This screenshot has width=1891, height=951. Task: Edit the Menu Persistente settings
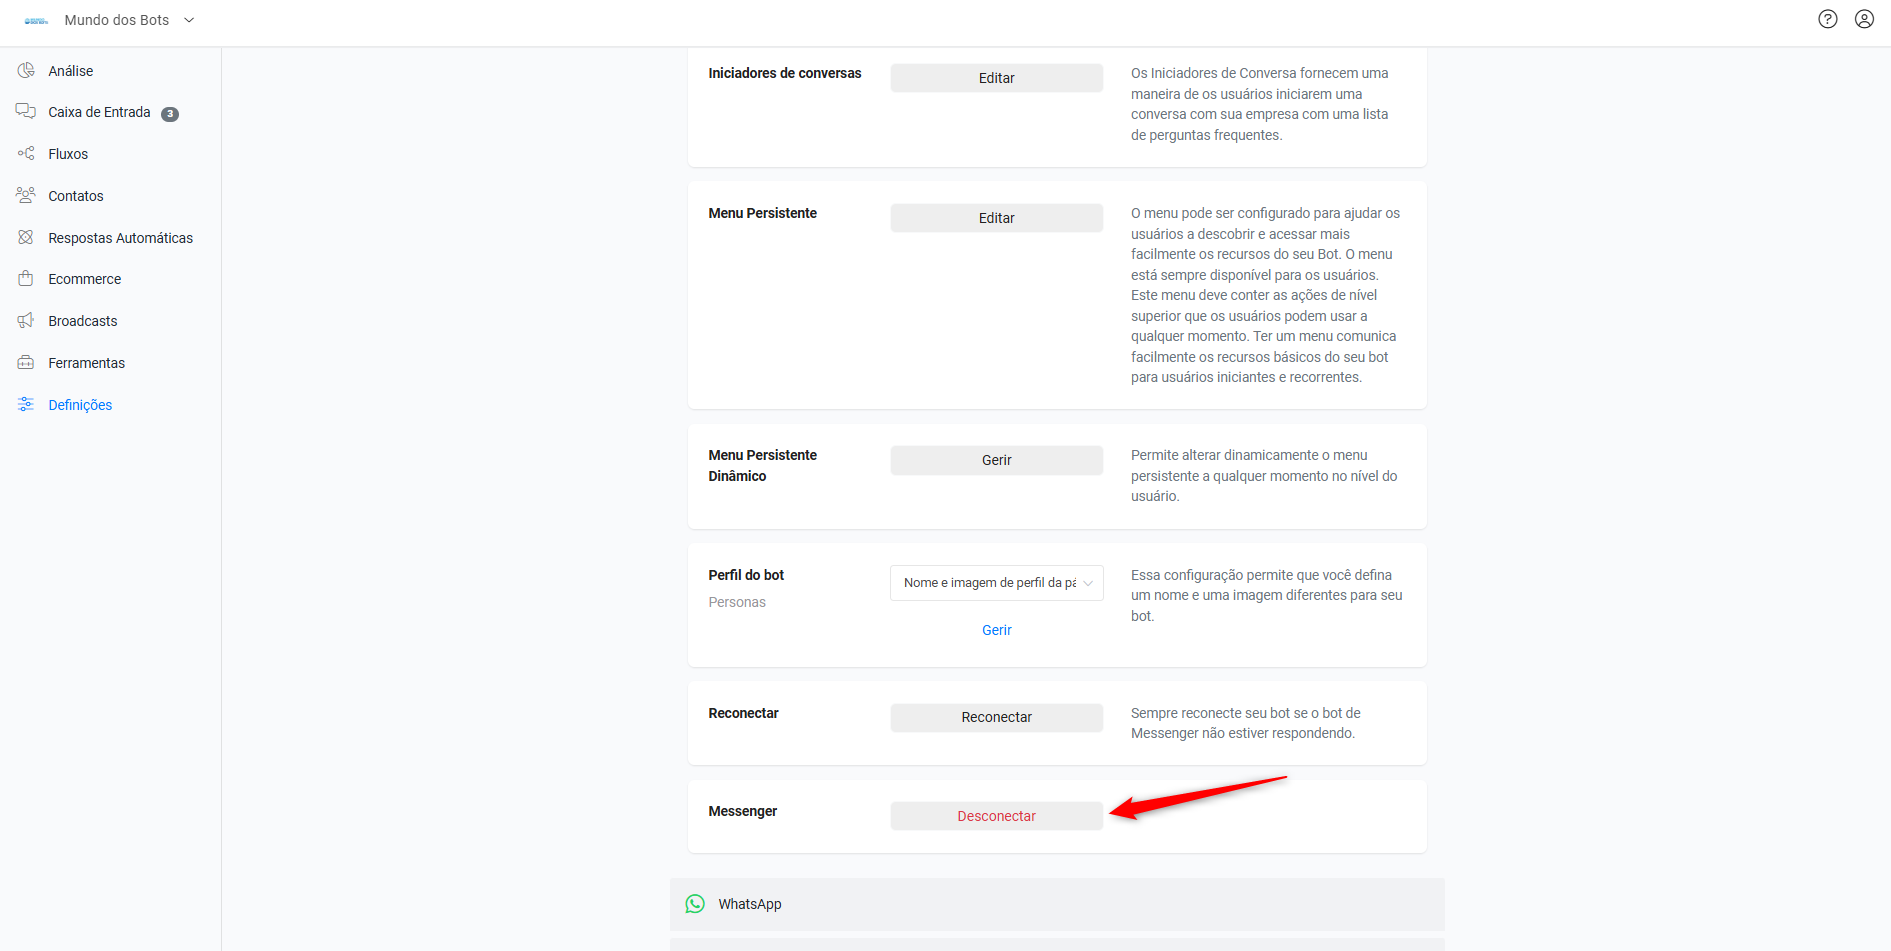(x=997, y=218)
